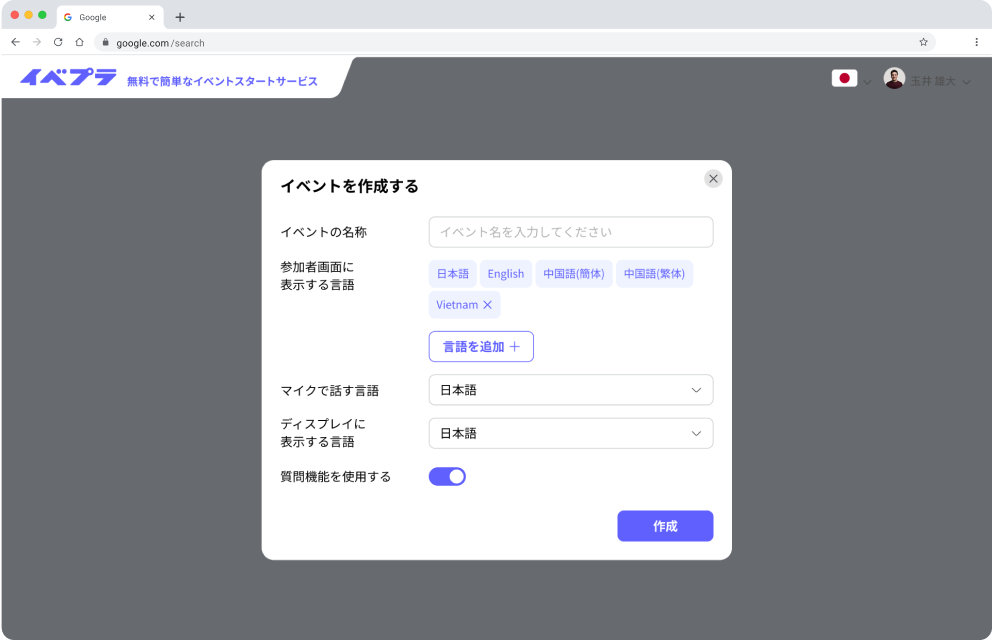Open a new browser tab
Screen dimensions: 992x640
point(180,17)
